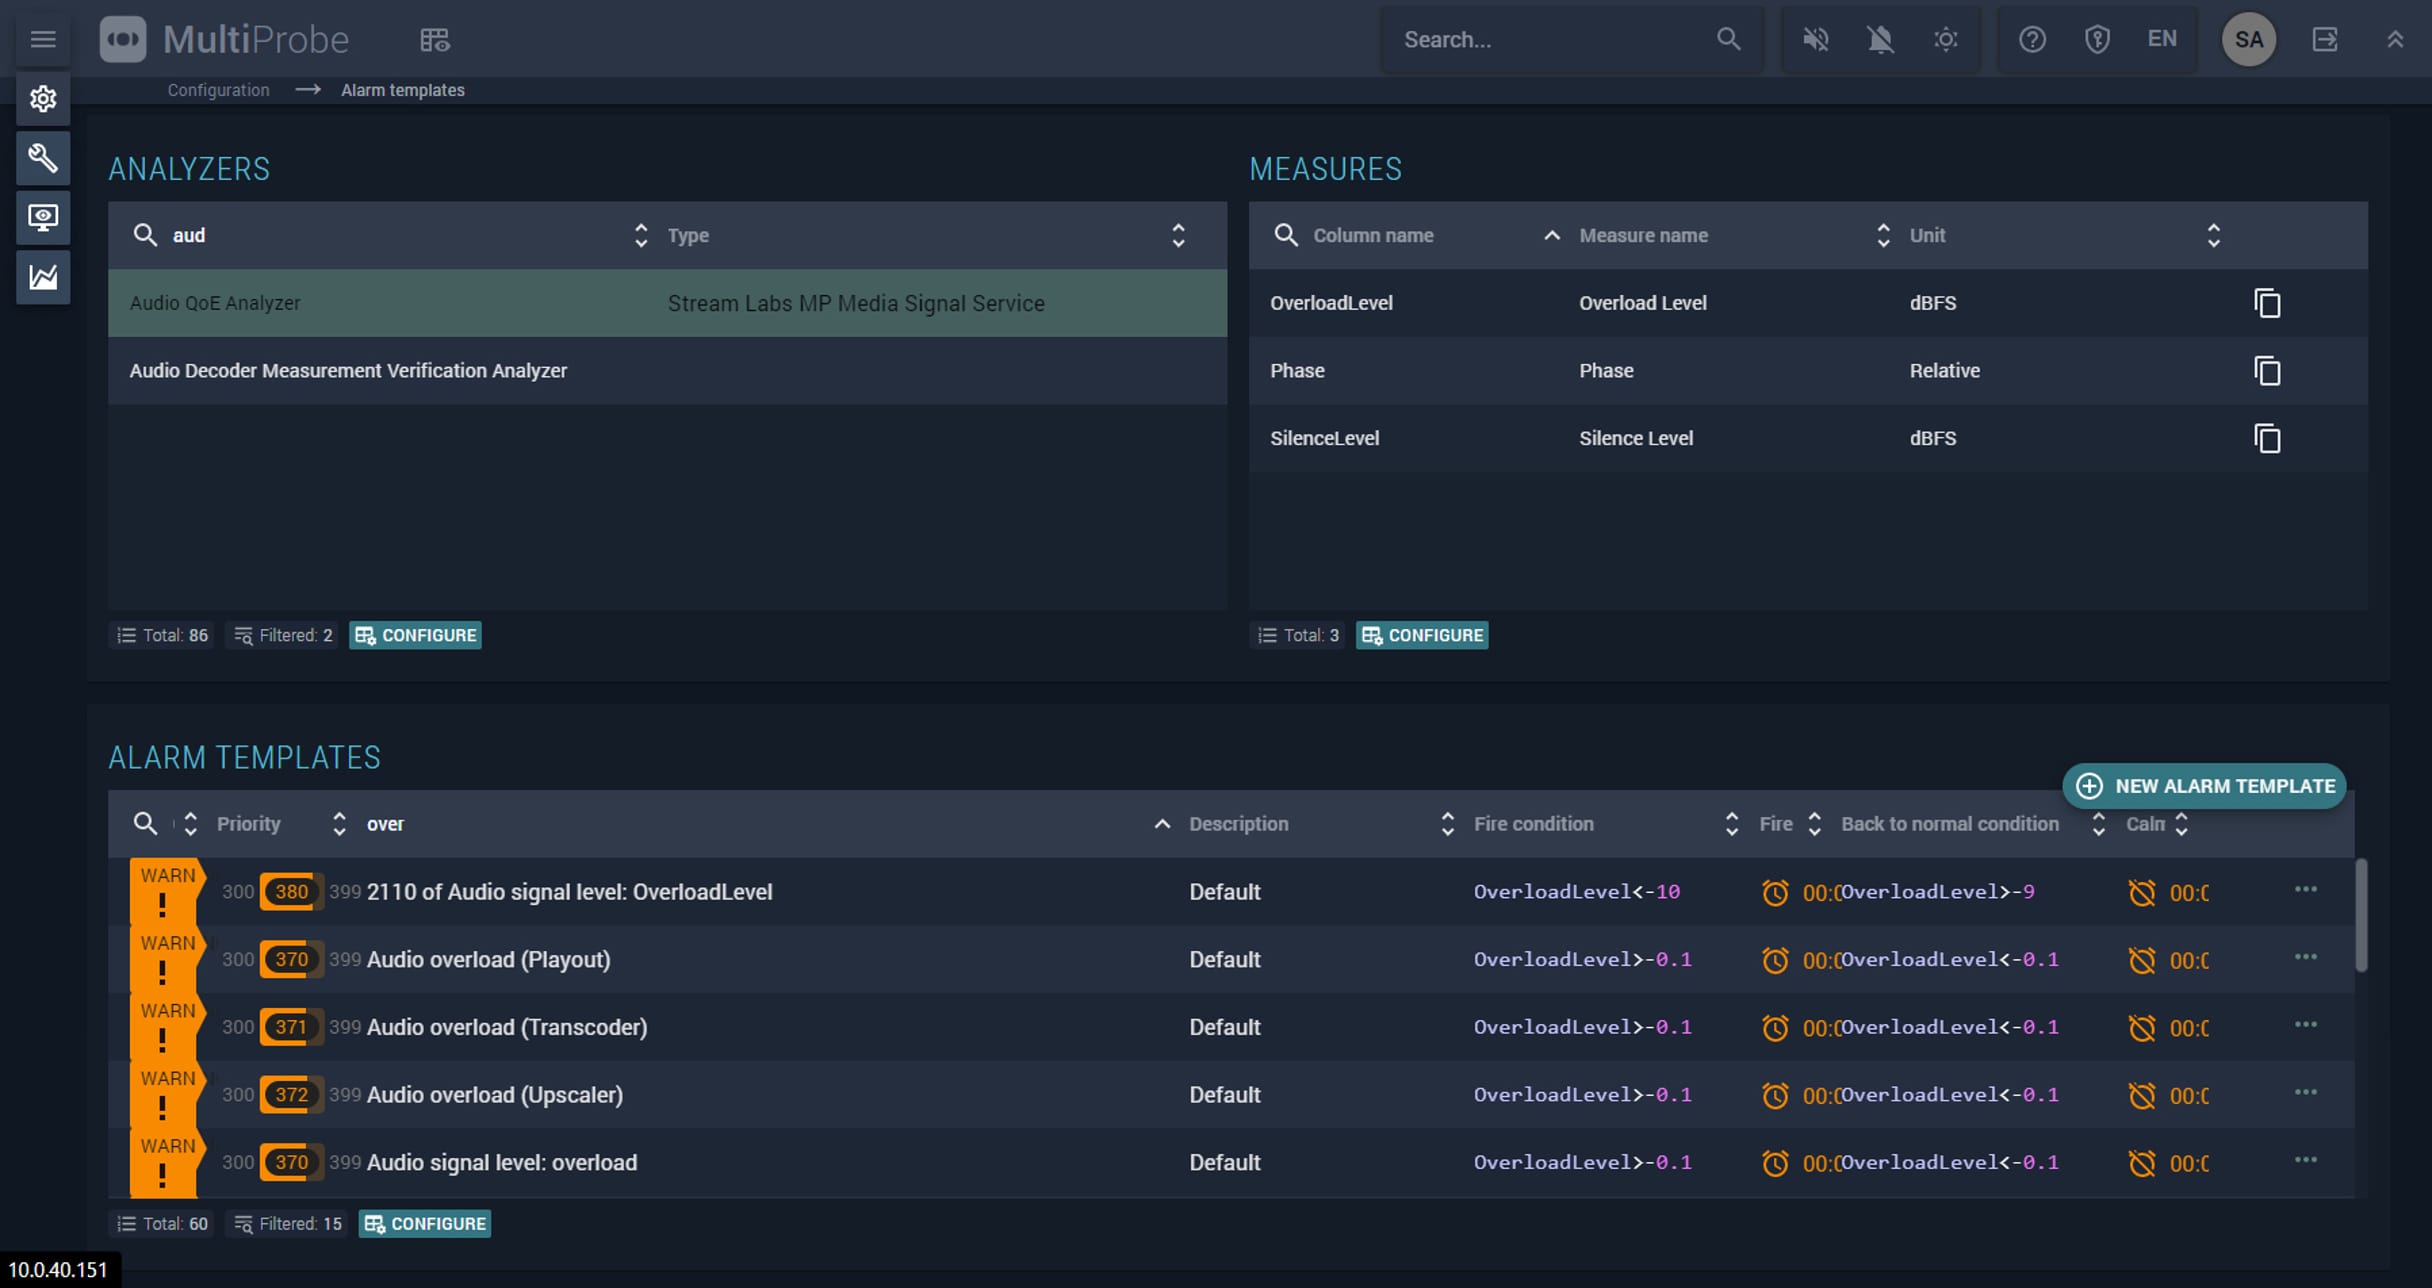Viewport: 2432px width, 1288px height.
Task: Sort Measures by Unit column
Action: pyautogui.click(x=2213, y=235)
